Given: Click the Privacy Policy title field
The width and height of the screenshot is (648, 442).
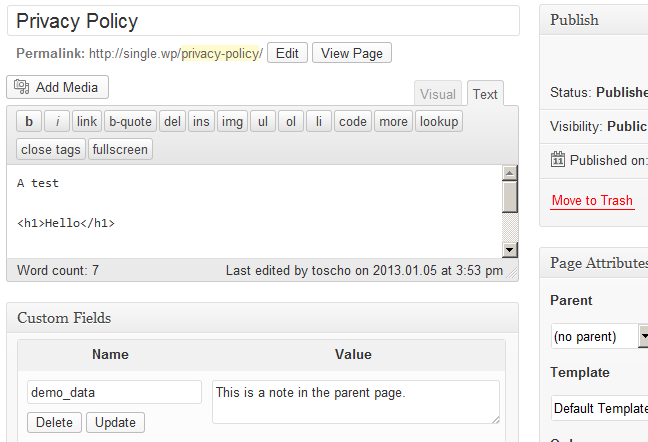Looking at the screenshot, I should pos(263,21).
